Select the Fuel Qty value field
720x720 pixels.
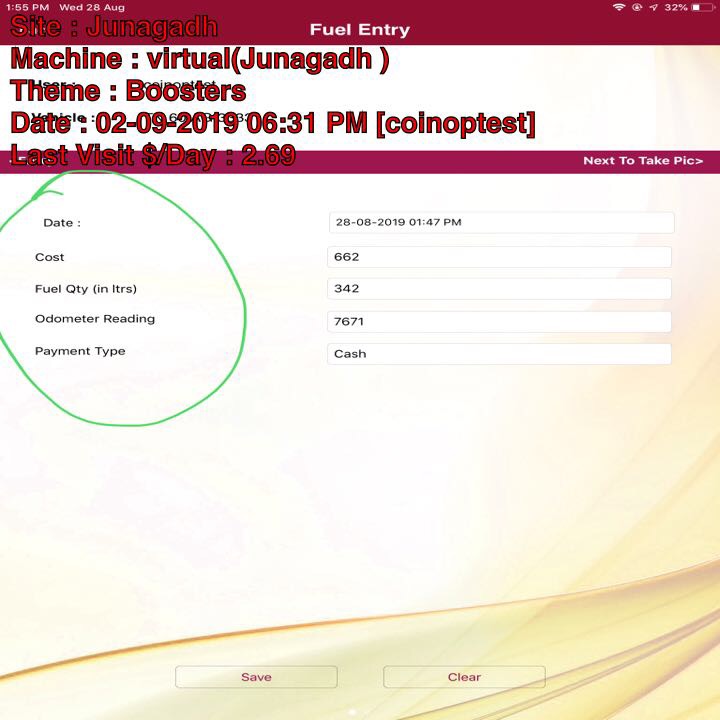499,289
